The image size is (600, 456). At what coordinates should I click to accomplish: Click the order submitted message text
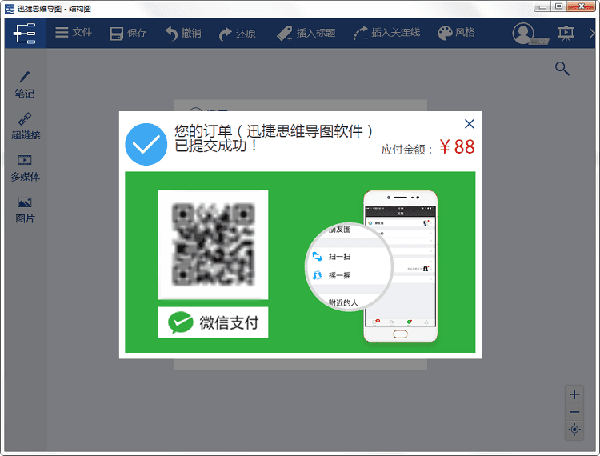(273, 138)
